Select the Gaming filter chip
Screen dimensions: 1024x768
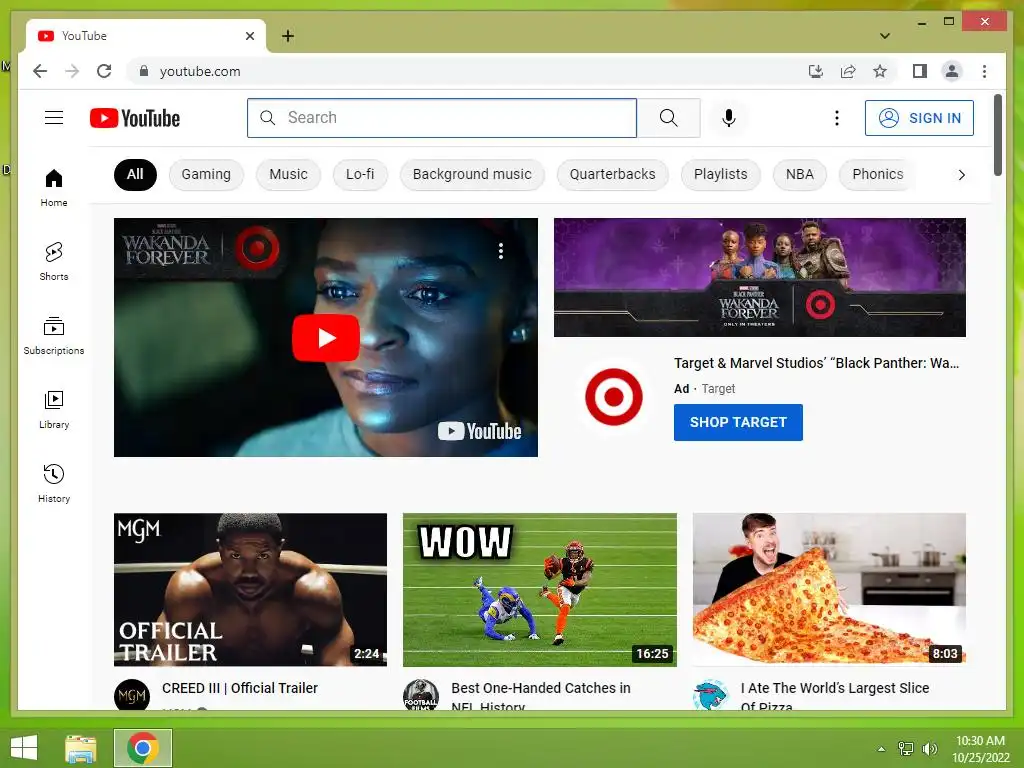[x=206, y=174]
